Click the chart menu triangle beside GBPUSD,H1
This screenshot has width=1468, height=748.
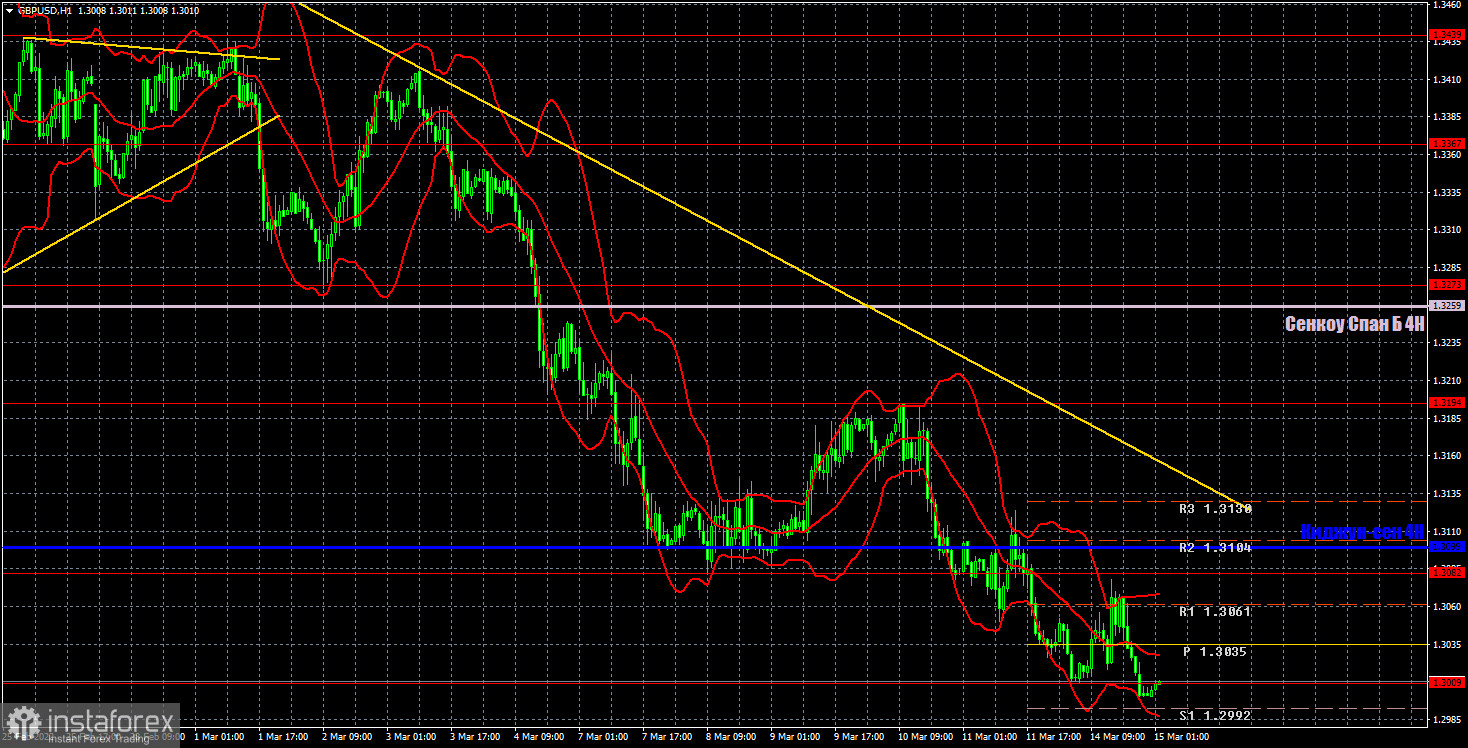click(9, 10)
